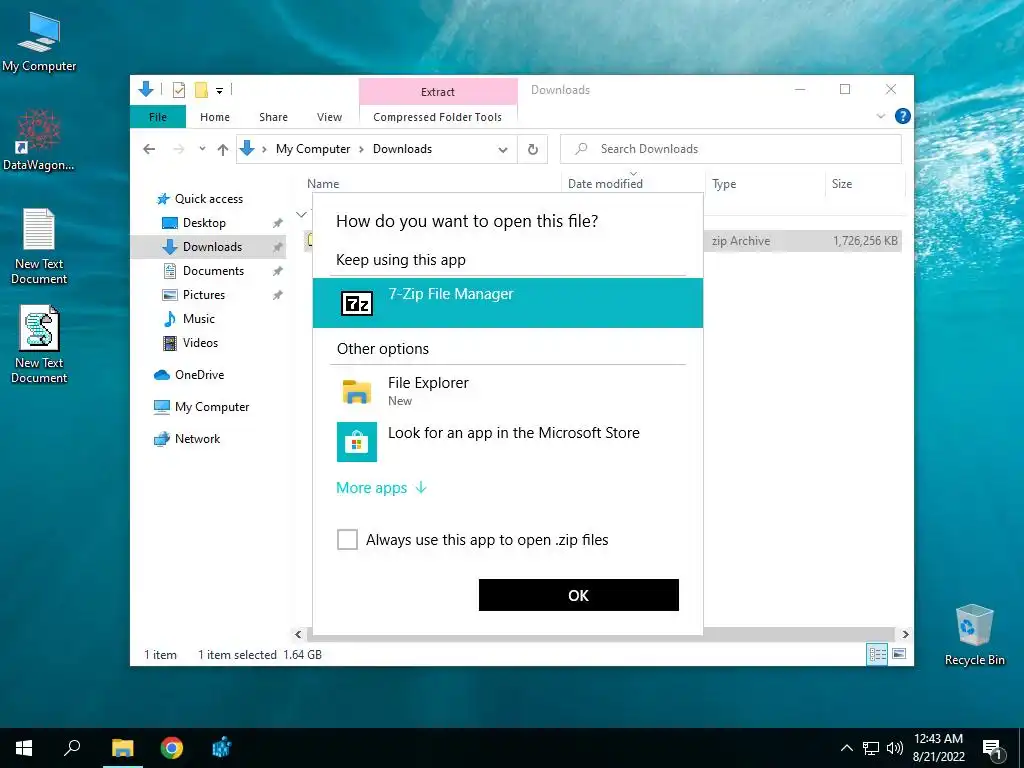Viewport: 1024px width, 768px height.
Task: Click My Computer in the breadcrumb
Action: [x=313, y=149]
